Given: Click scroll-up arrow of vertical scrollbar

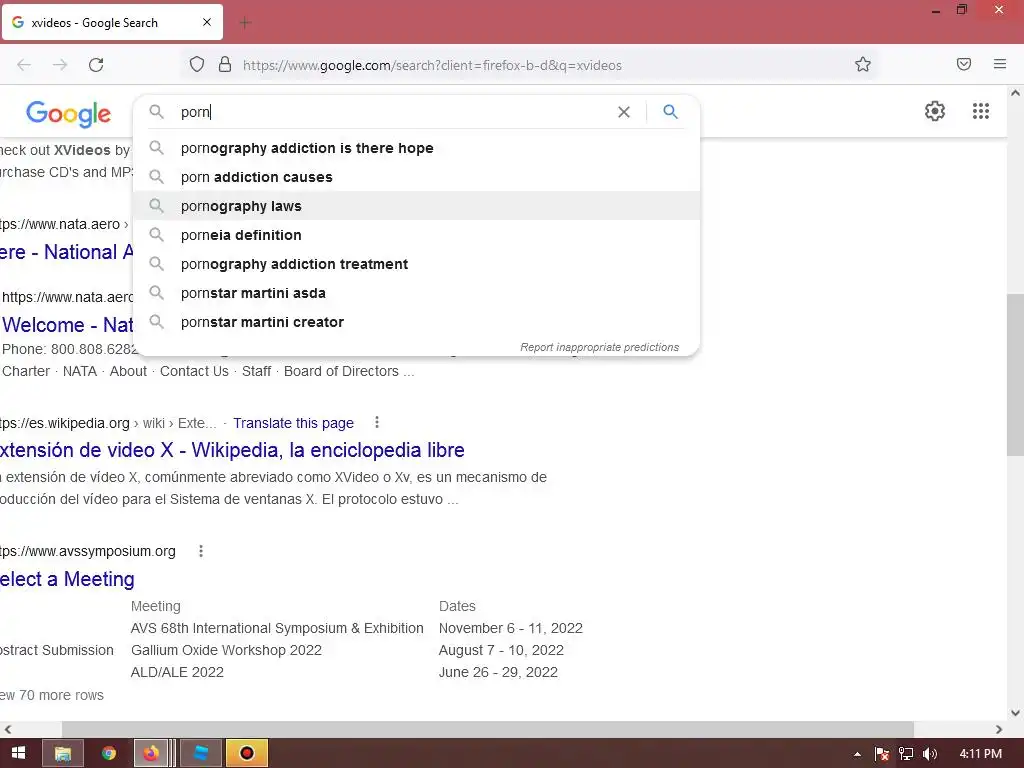Looking at the screenshot, I should point(1015,93).
